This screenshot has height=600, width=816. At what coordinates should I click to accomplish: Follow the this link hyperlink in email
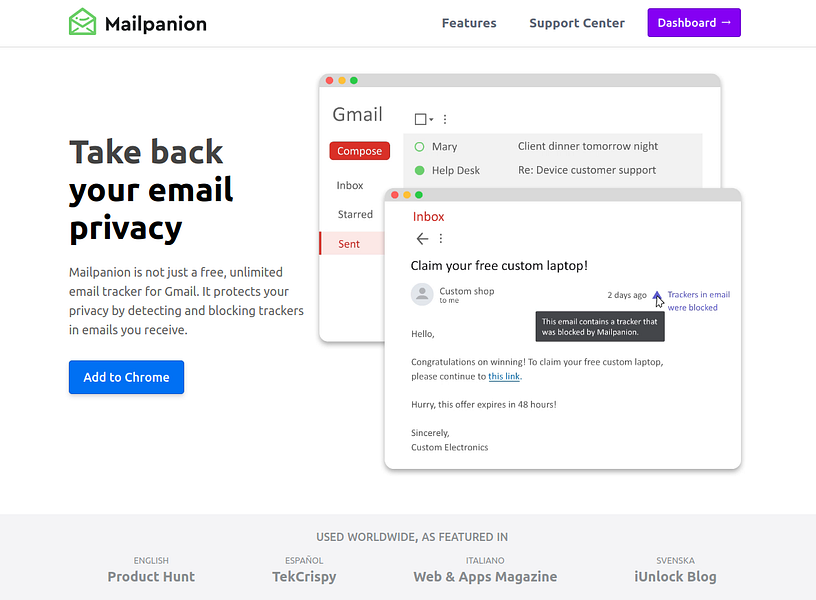point(504,376)
